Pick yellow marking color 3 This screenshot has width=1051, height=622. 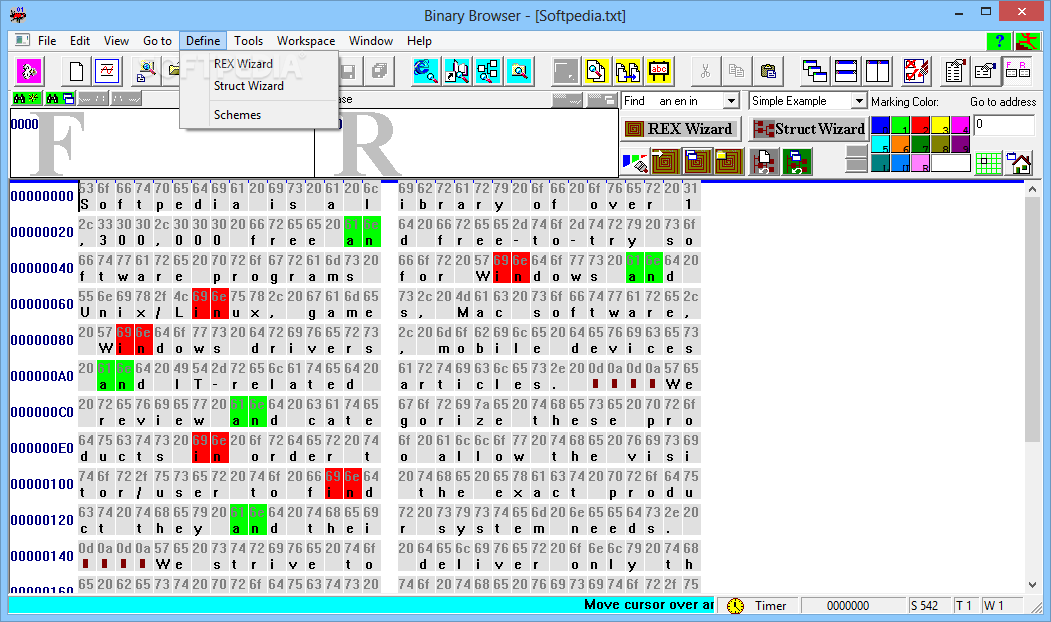point(940,125)
